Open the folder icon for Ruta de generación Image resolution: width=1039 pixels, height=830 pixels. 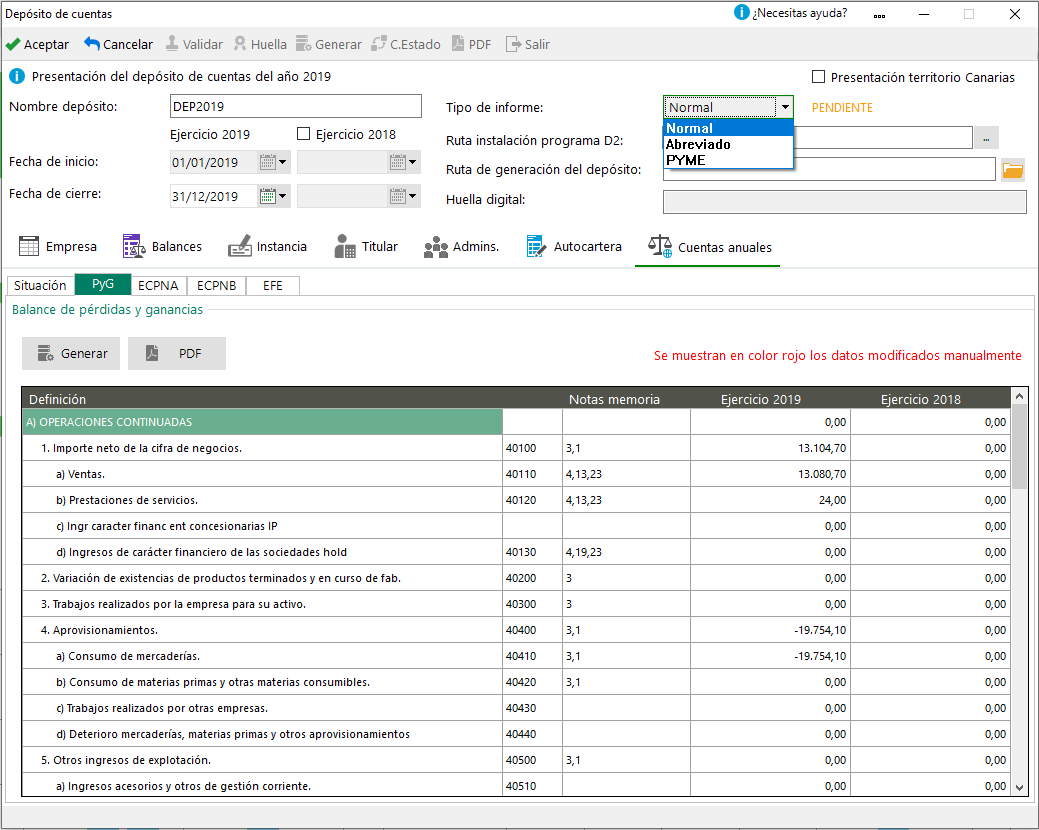(x=1012, y=170)
